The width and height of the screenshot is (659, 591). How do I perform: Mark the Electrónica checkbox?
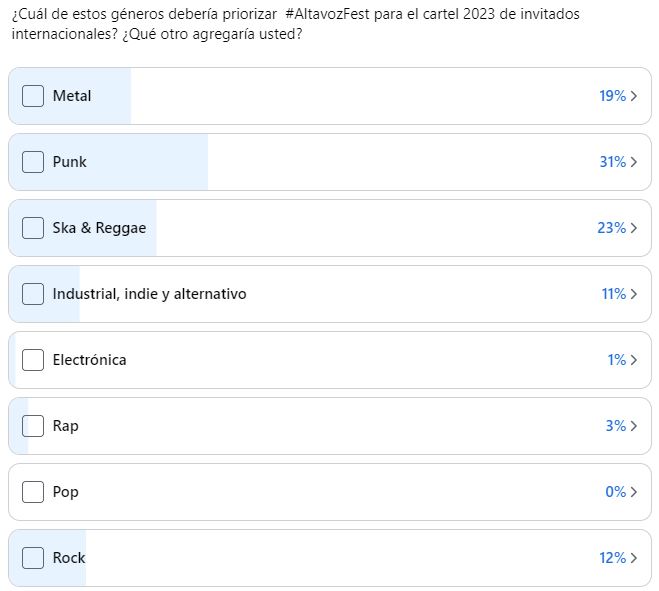(33, 360)
